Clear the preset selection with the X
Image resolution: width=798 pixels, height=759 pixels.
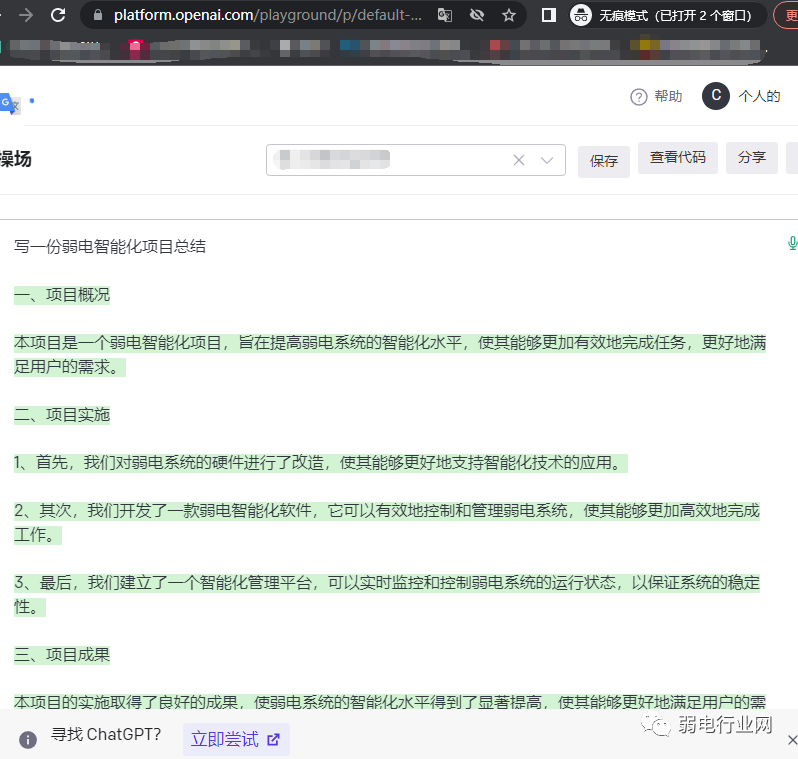(519, 160)
